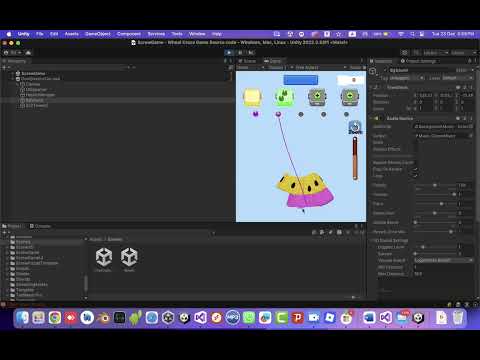The height and width of the screenshot is (360, 480).
Task: Open the Volume Rolloff dropdown
Action: (443, 260)
